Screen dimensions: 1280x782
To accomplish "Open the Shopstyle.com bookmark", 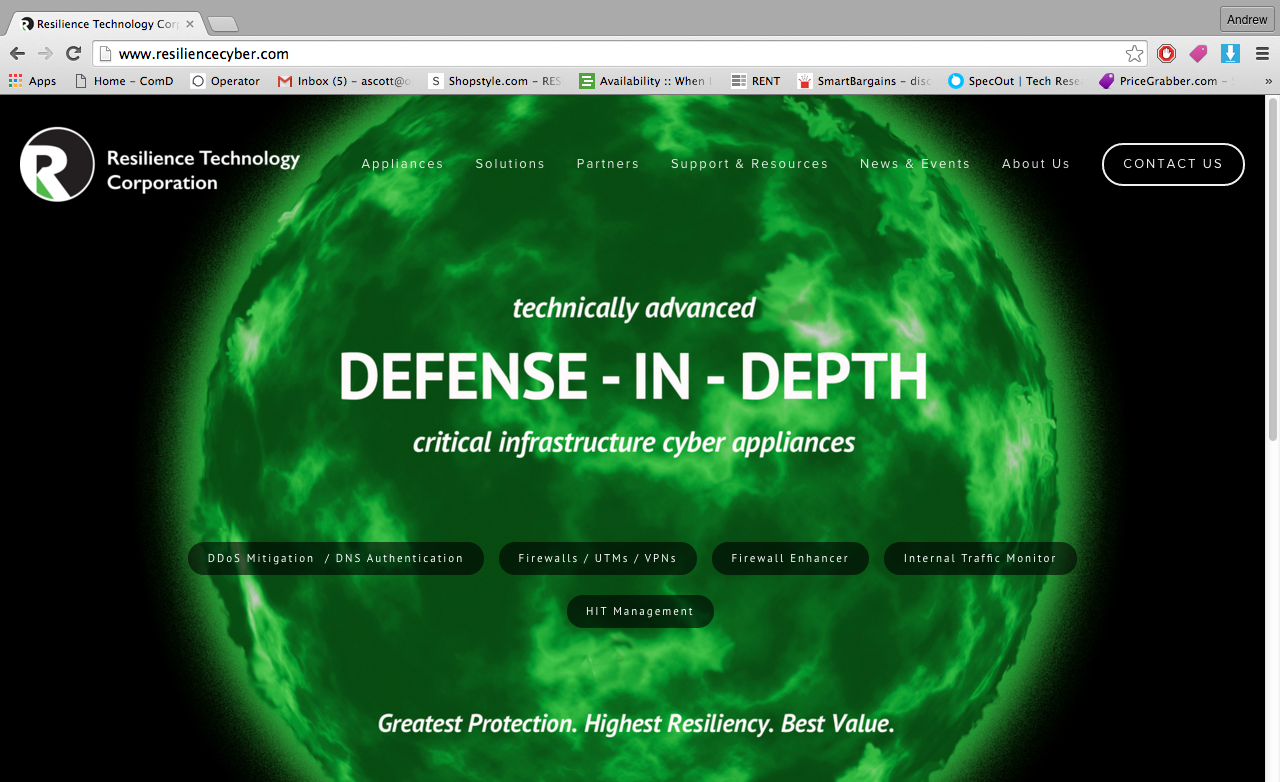I will pos(495,81).
